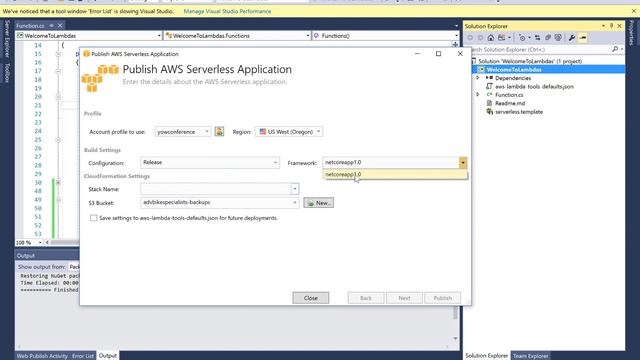Open Region dropdown US West (Oregon)

[x=289, y=131]
